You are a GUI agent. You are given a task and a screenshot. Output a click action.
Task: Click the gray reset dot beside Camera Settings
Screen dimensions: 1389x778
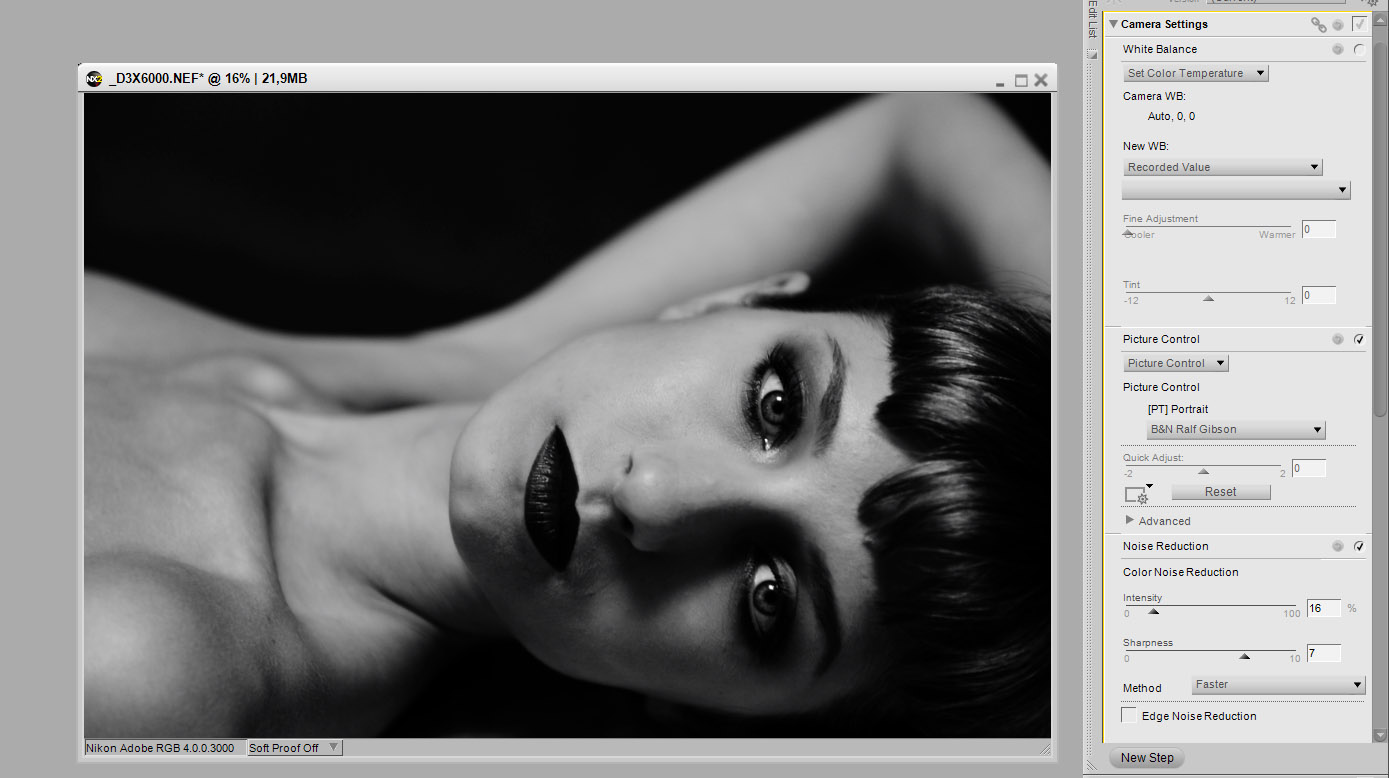[1338, 24]
